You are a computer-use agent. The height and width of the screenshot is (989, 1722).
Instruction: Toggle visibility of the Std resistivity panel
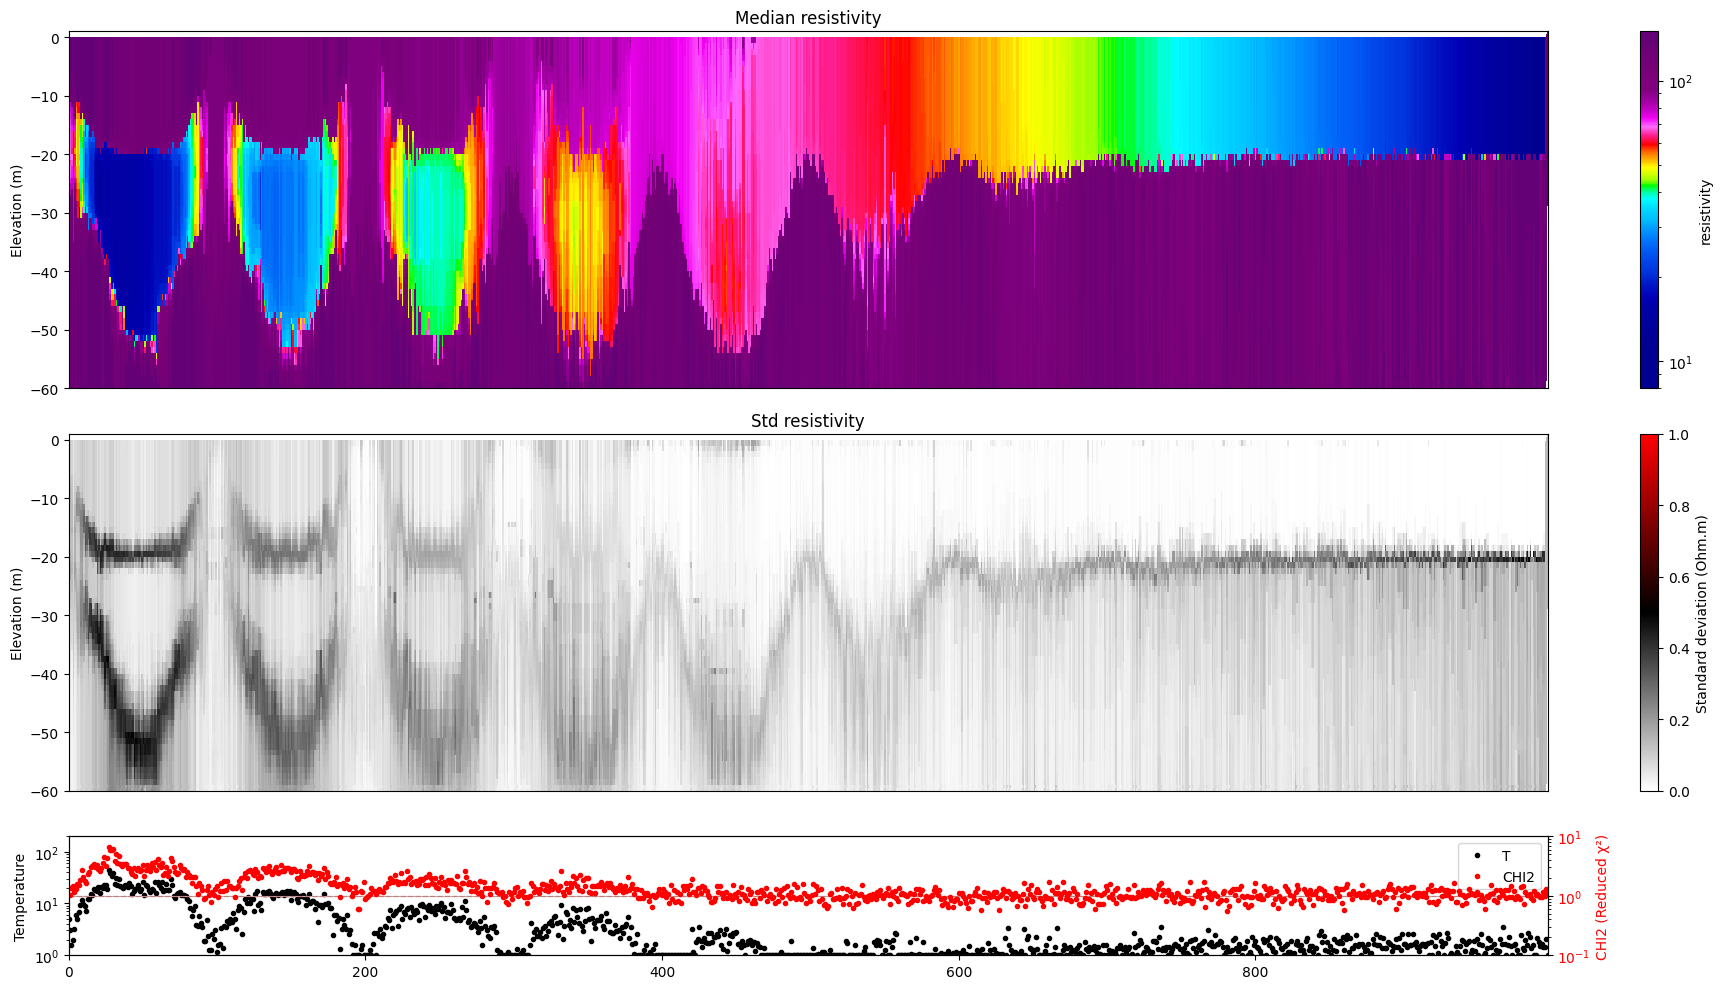pyautogui.click(x=808, y=421)
